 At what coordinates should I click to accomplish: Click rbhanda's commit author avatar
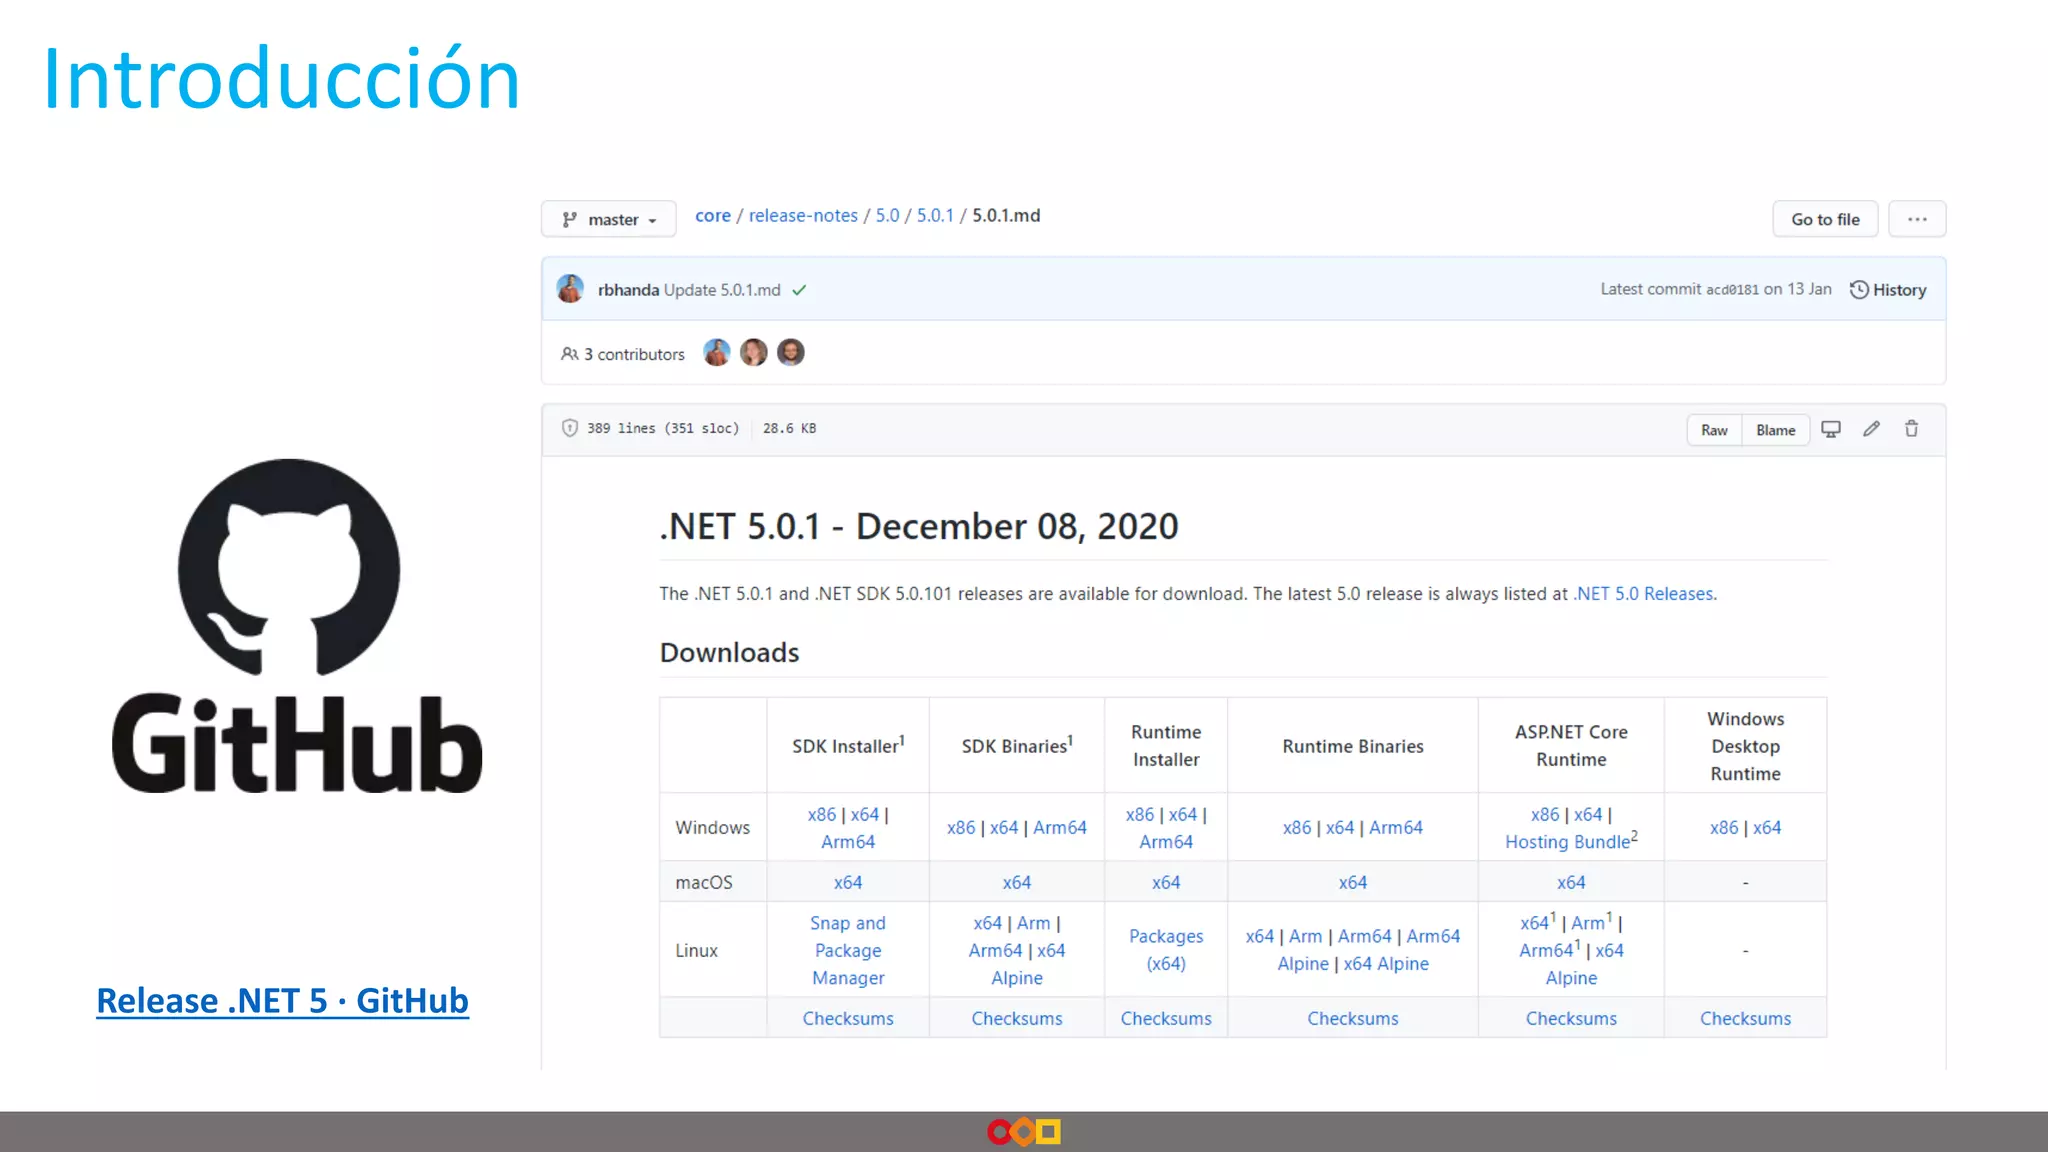tap(570, 289)
